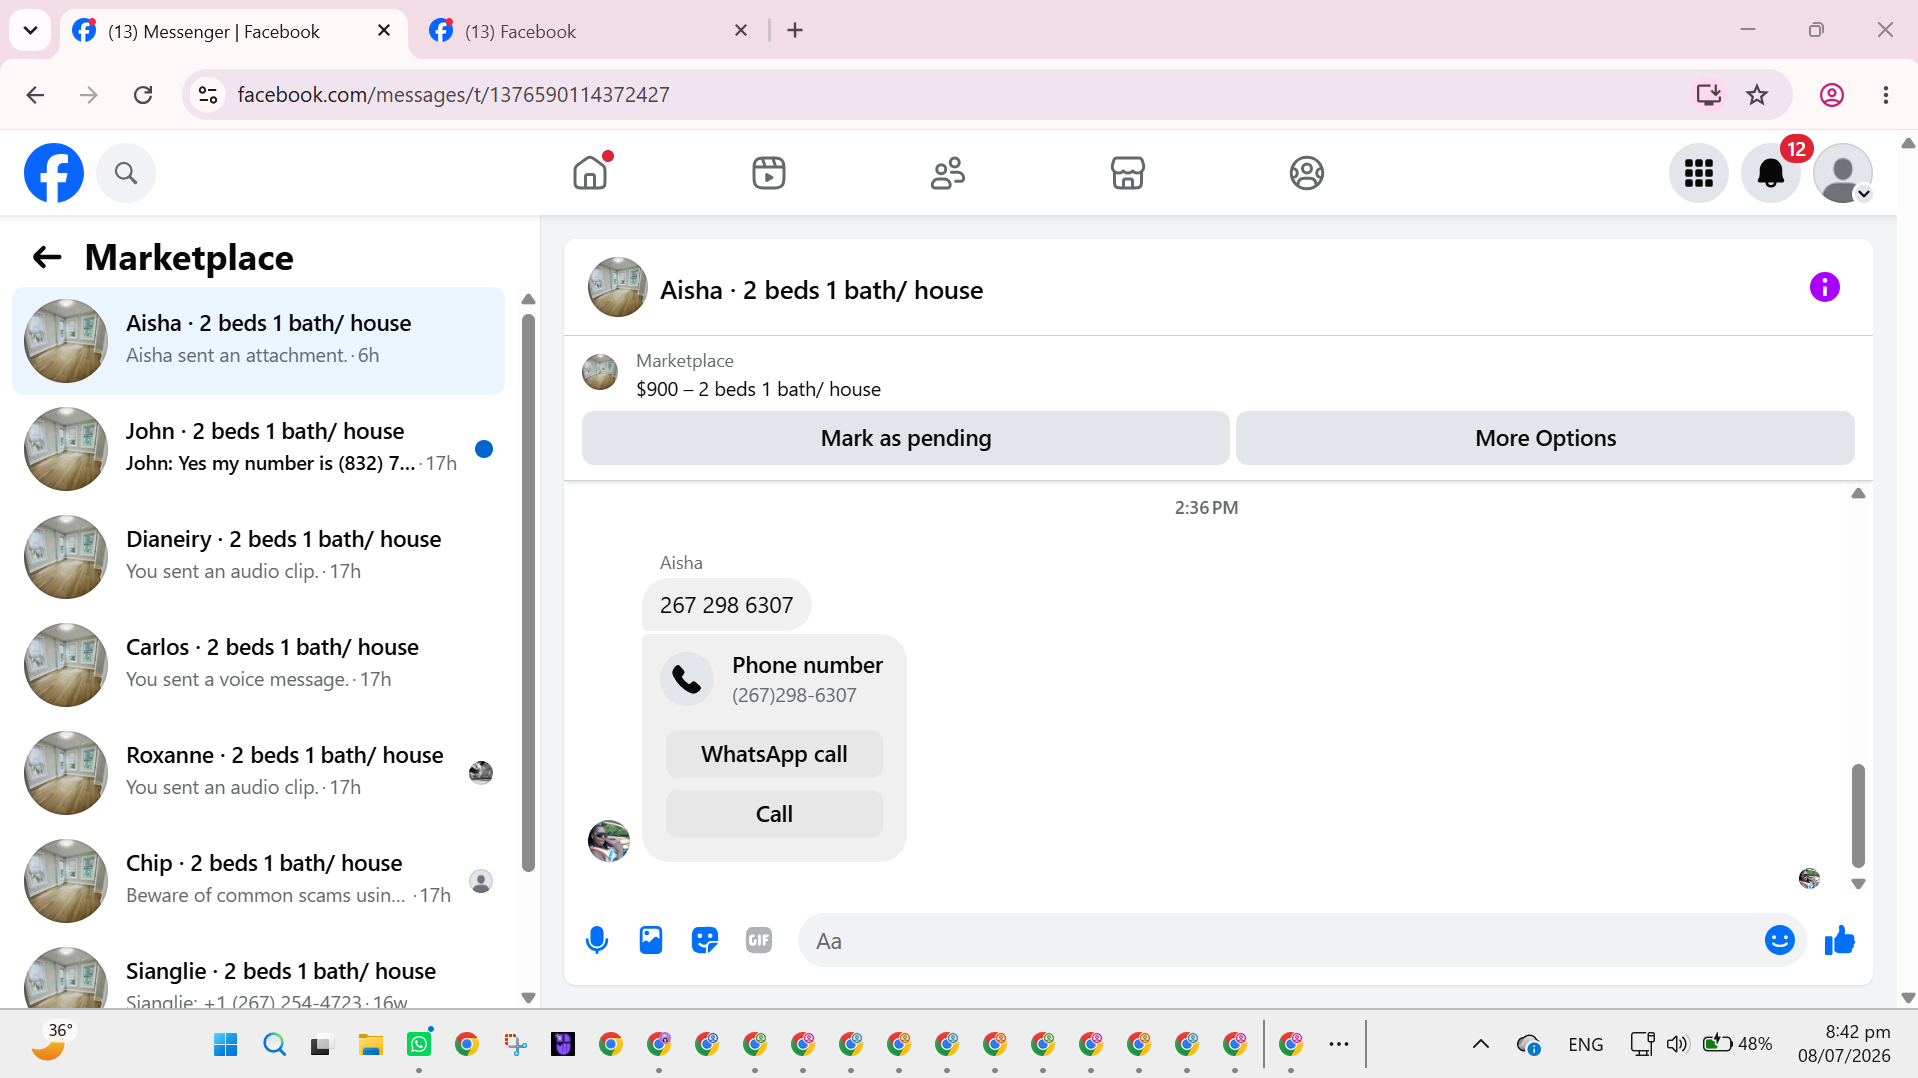Click the back arrow beside Marketplace heading
Viewport: 1918px width, 1078px height.
click(x=47, y=258)
